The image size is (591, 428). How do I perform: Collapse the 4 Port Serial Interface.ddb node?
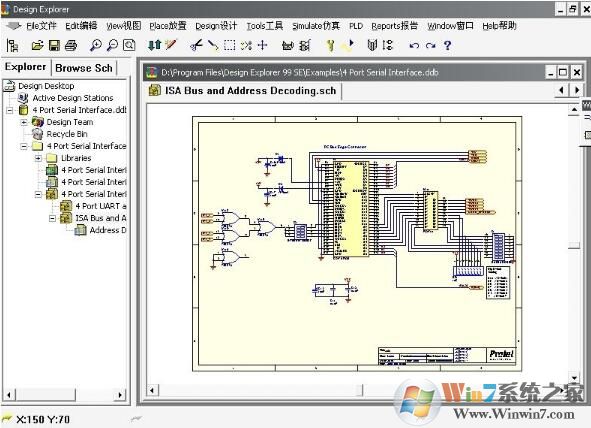point(10,110)
